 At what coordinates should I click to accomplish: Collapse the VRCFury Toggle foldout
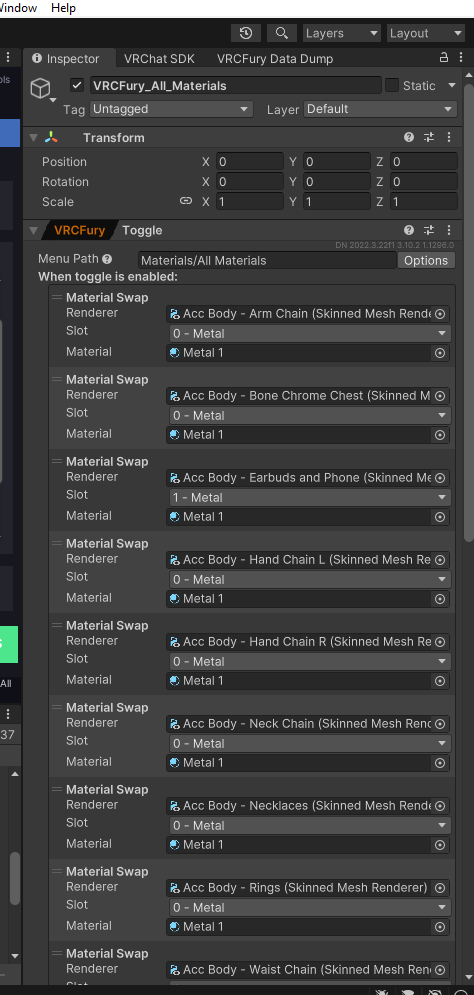(33, 230)
